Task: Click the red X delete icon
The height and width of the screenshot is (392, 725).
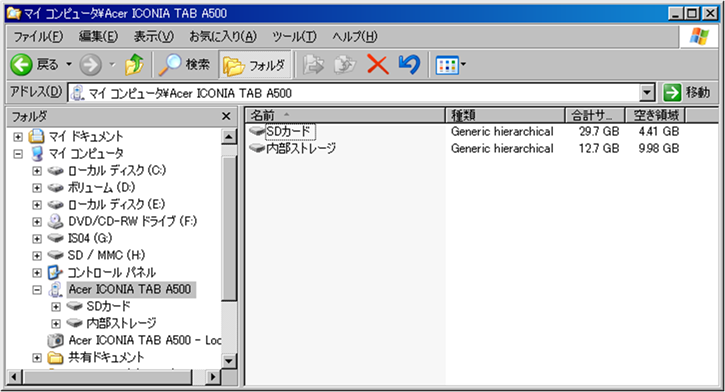Action: pyautogui.click(x=377, y=65)
